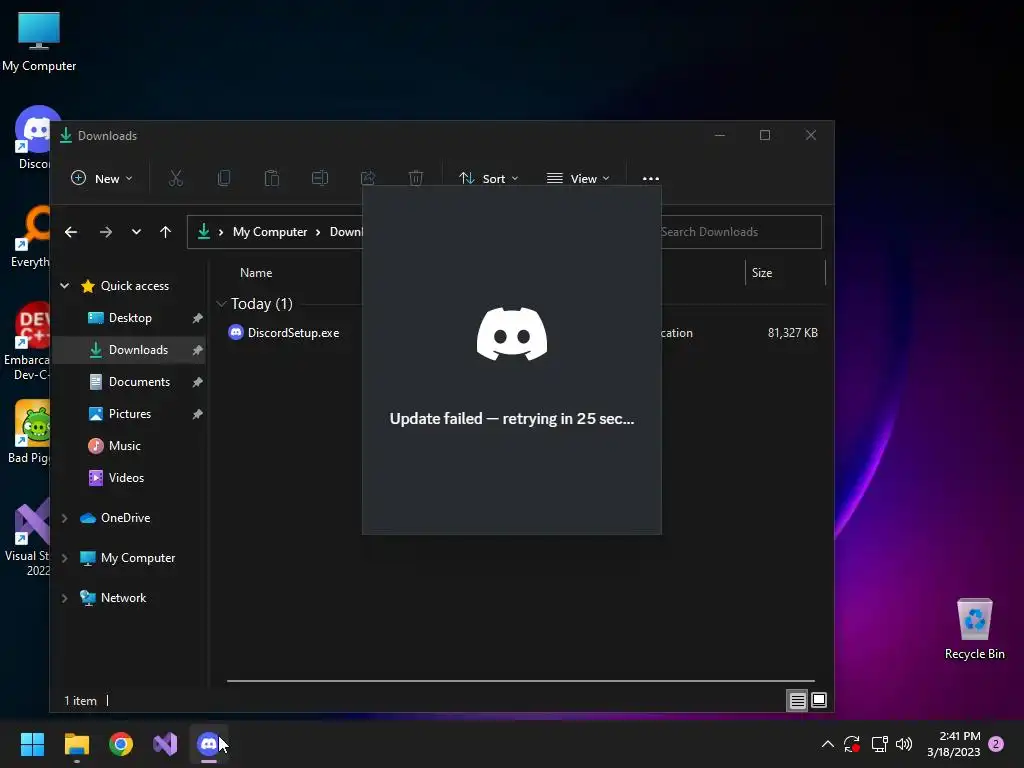Click the Paste clipboard icon
The width and height of the screenshot is (1024, 768).
tap(272, 178)
